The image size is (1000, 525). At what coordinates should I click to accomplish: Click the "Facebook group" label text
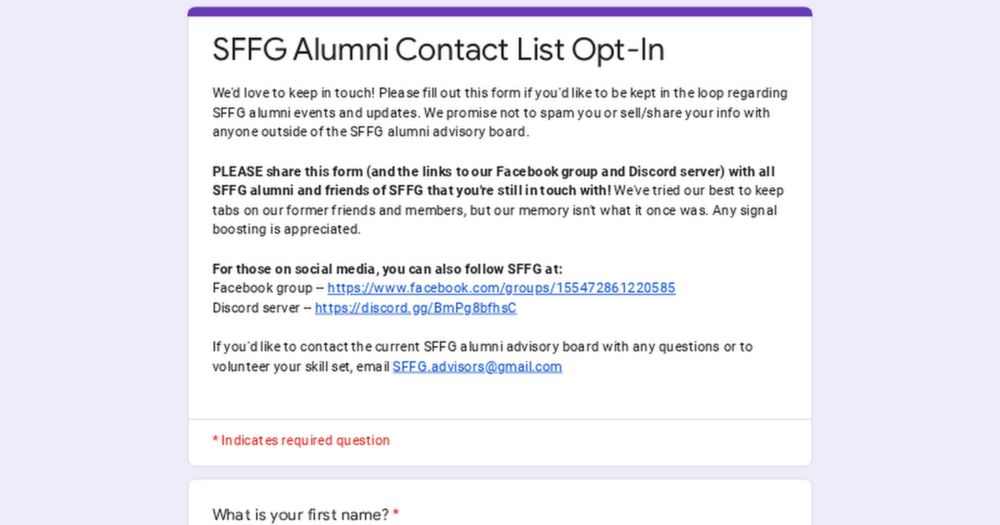pyautogui.click(x=262, y=288)
